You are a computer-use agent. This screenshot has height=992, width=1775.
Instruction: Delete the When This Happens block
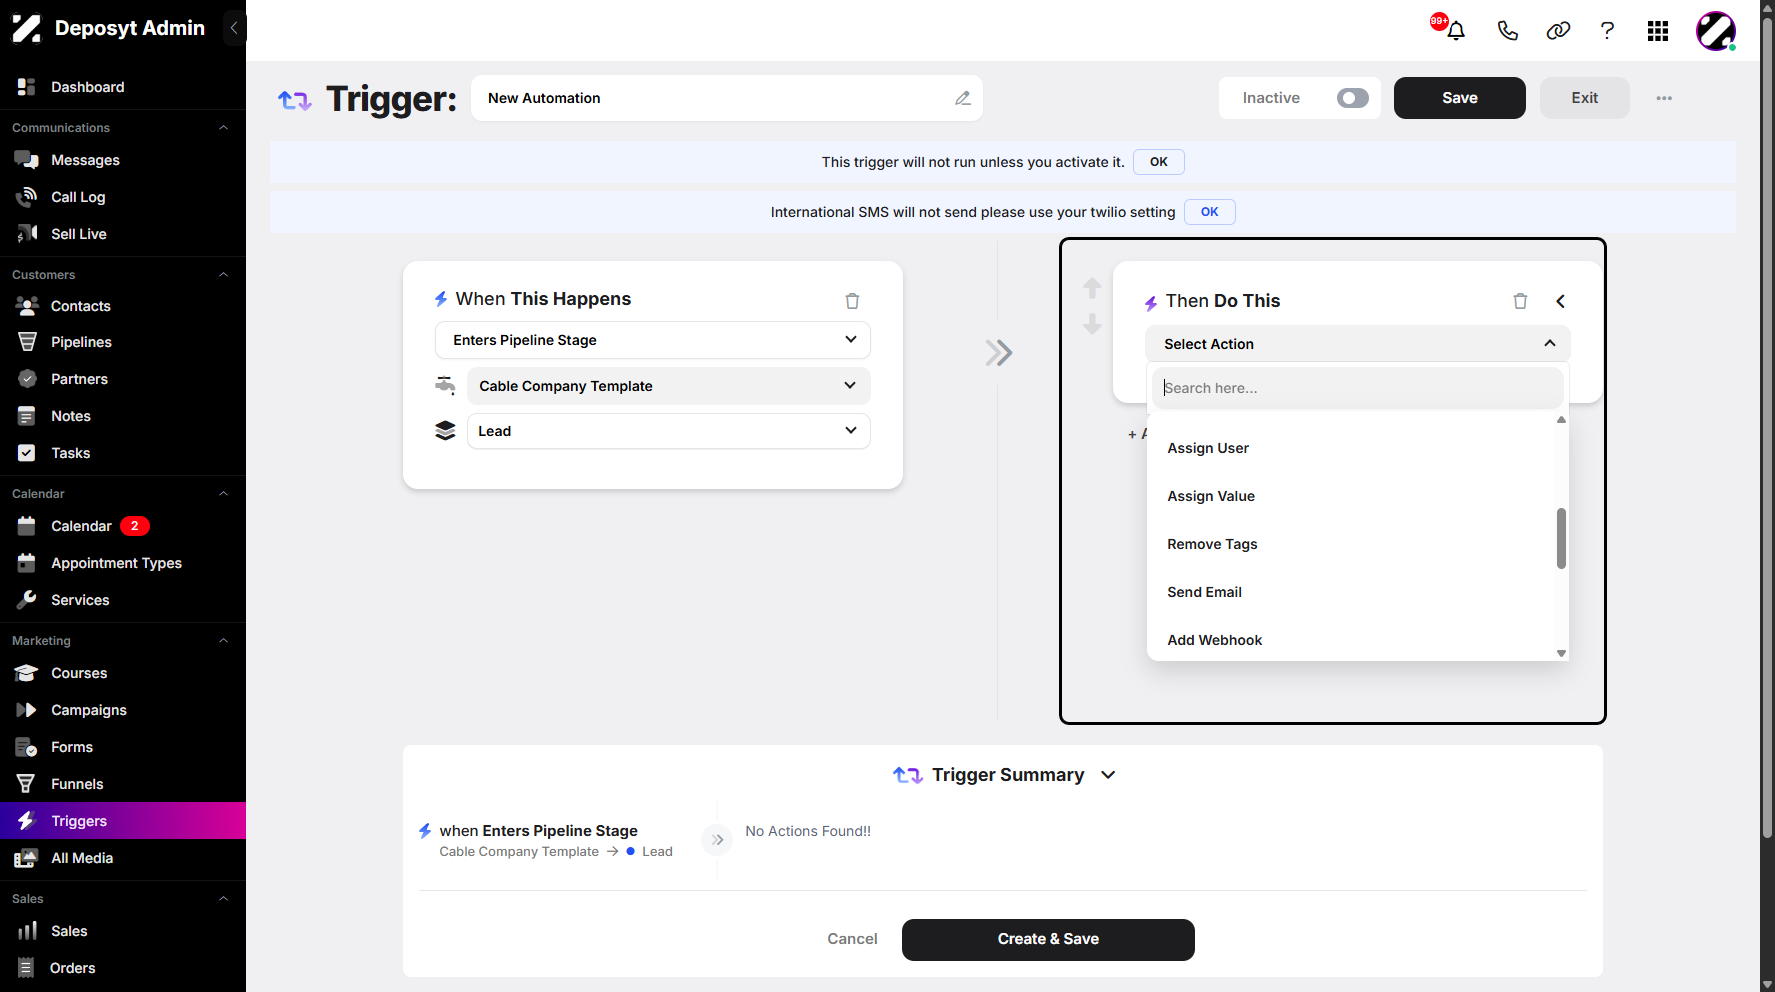[852, 301]
